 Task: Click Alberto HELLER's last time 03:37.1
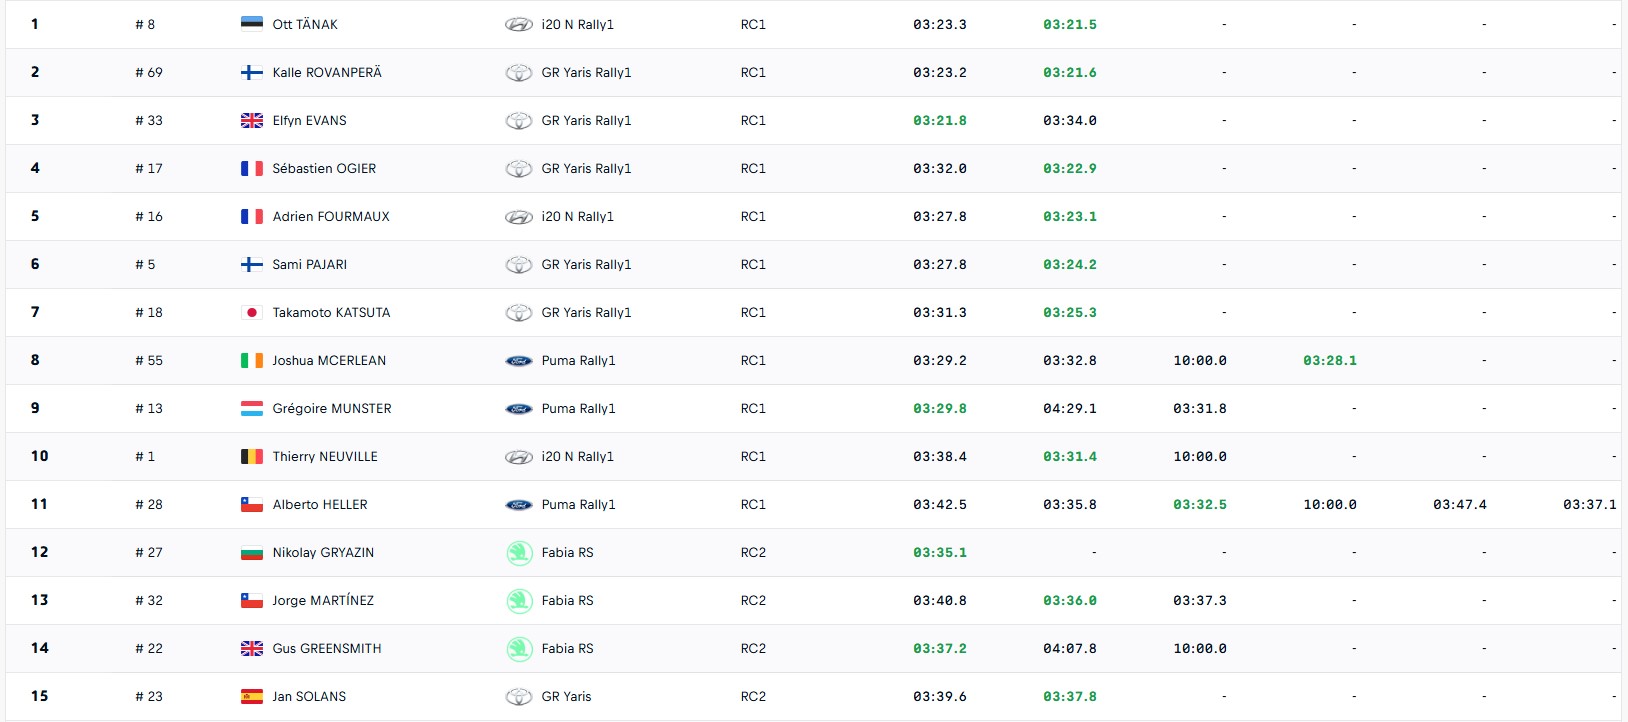[x=1590, y=504]
